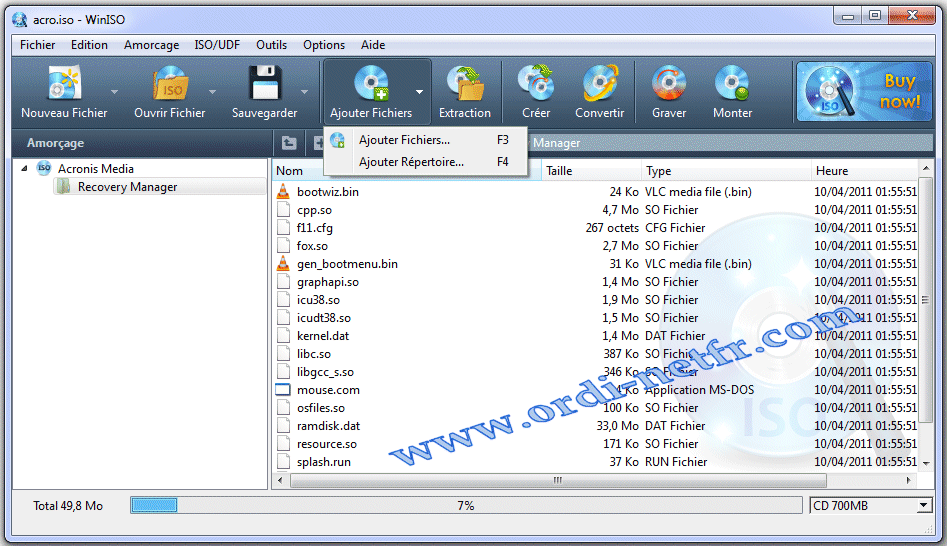Click the Amorçage panel header
947x546 pixels.
click(56, 143)
